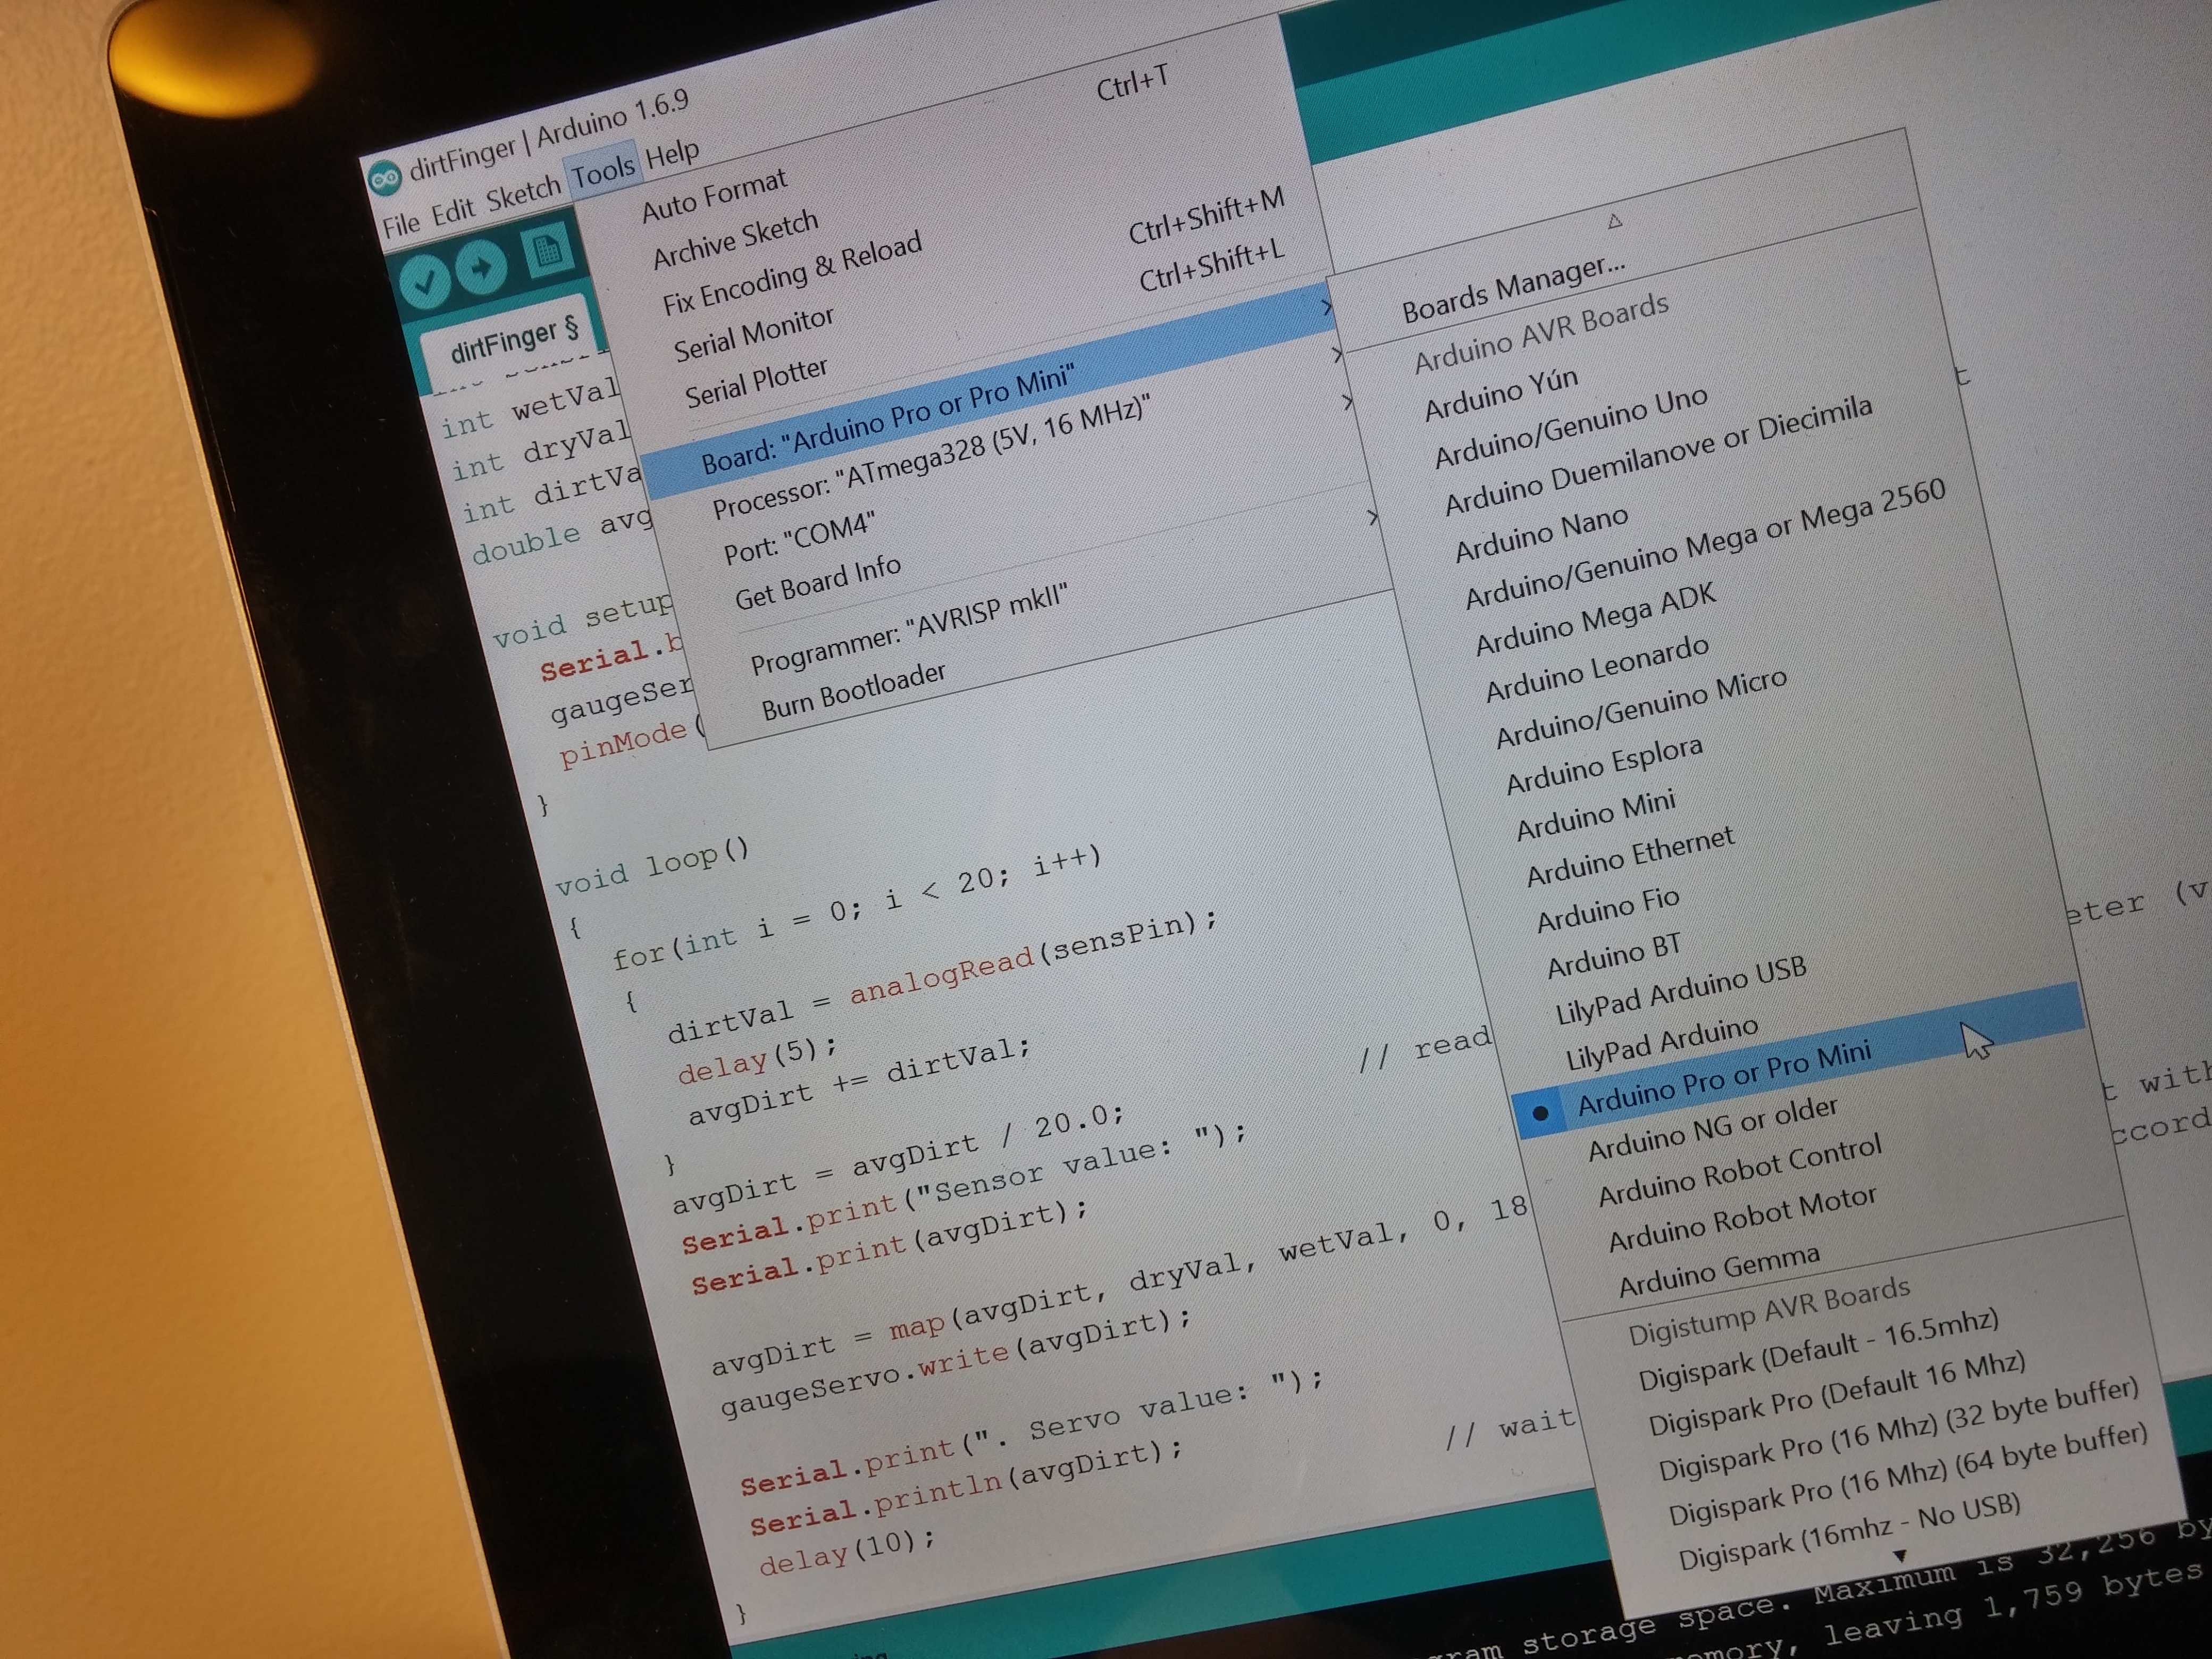Select the Arduino Robot Motor board
Viewport: 2212px width, 1659px height.
click(1742, 1218)
